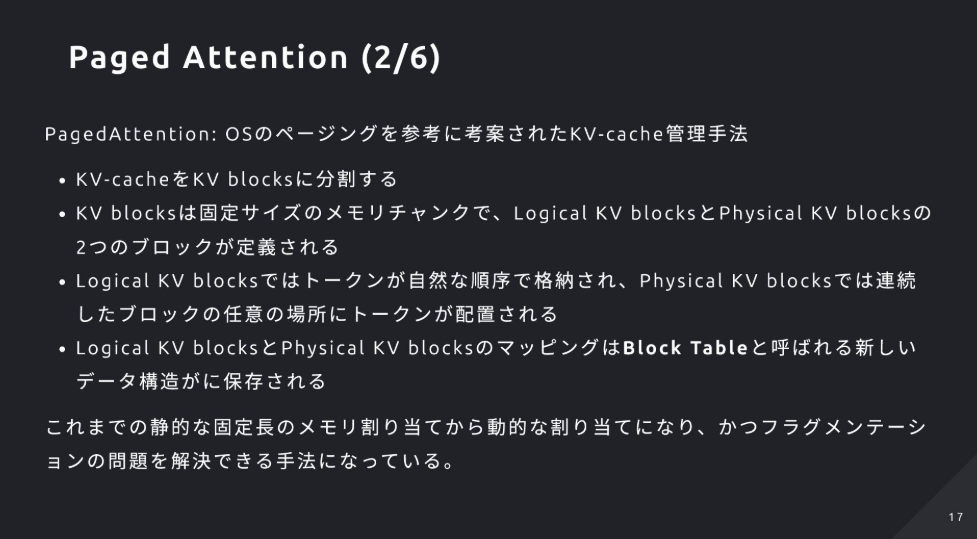
Task: Click the first bullet about KV-cache分割
Action: pyautogui.click(x=236, y=179)
